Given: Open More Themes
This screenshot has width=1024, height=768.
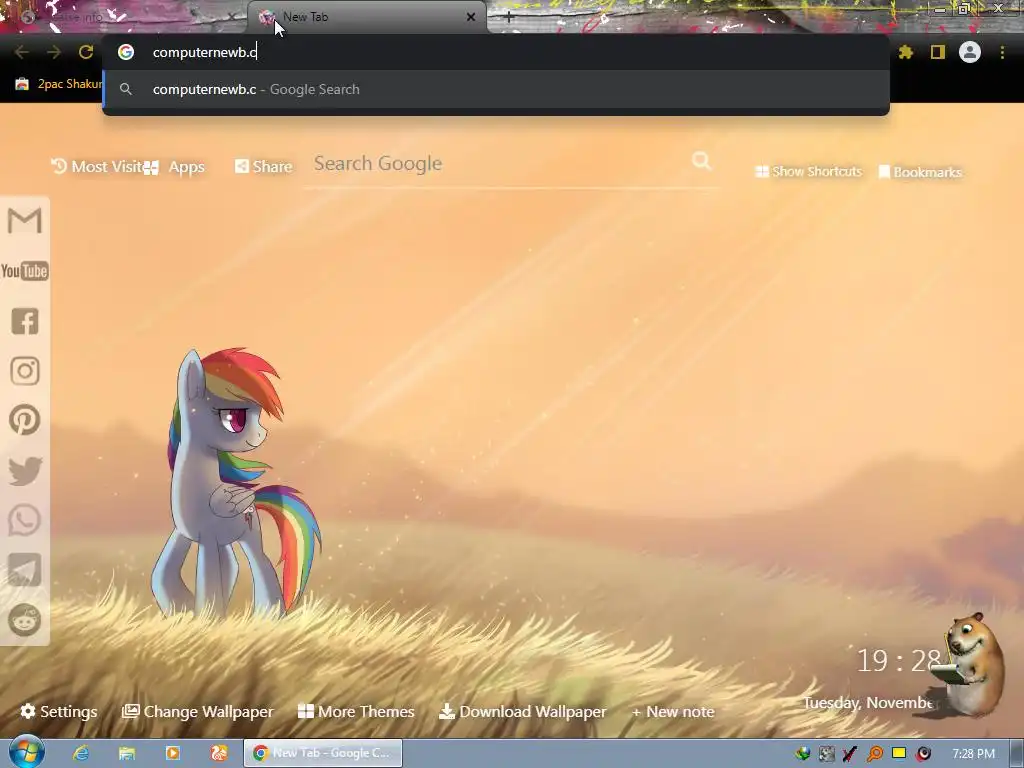Looking at the screenshot, I should [x=356, y=711].
